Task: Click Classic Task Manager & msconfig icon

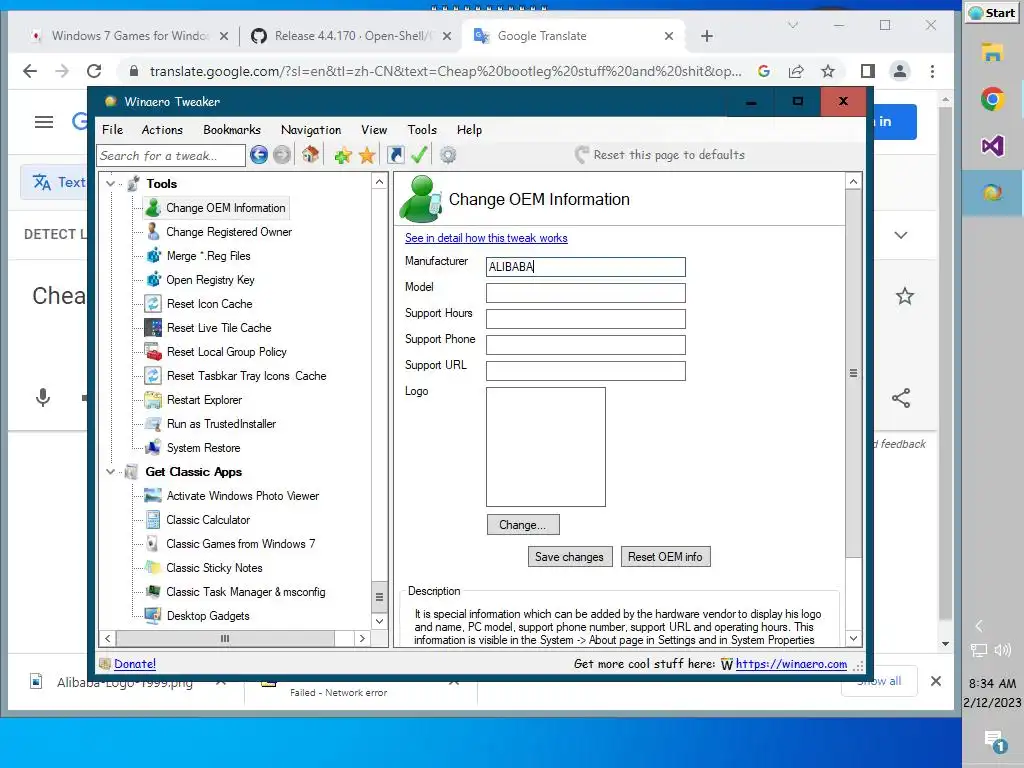Action: 153,591
